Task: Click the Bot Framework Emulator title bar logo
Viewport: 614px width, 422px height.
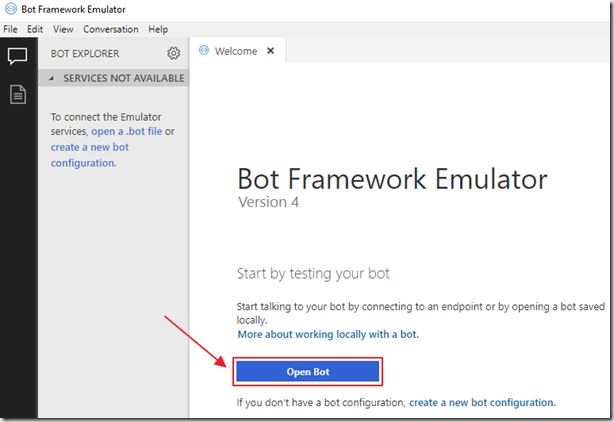Action: coord(11,9)
